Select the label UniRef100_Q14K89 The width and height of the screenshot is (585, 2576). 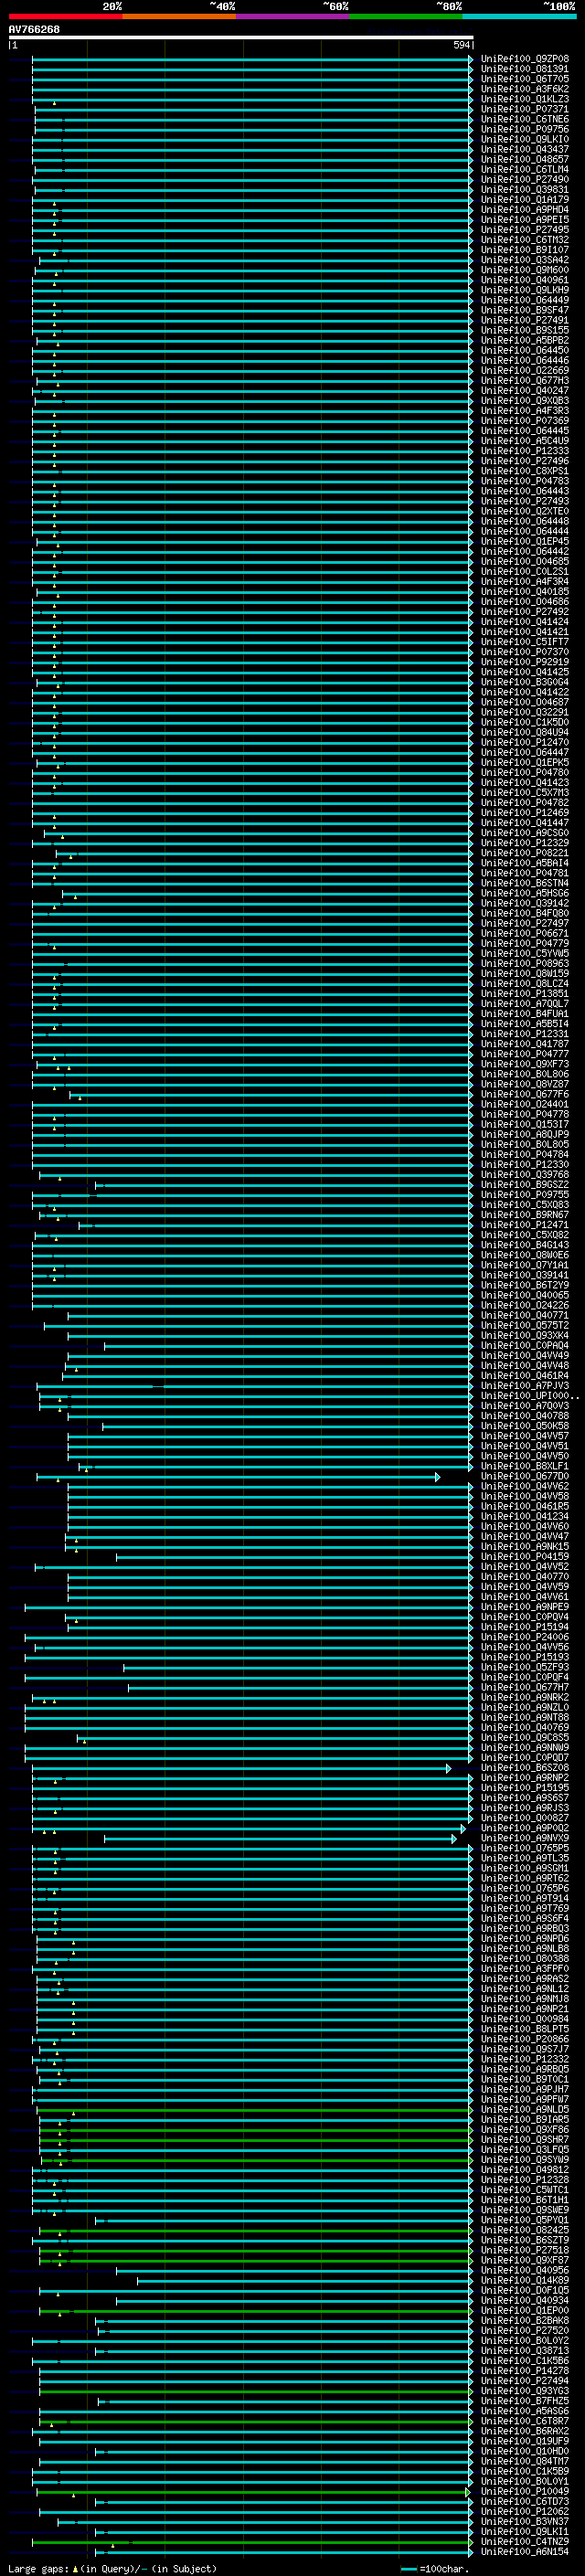tap(525, 2280)
